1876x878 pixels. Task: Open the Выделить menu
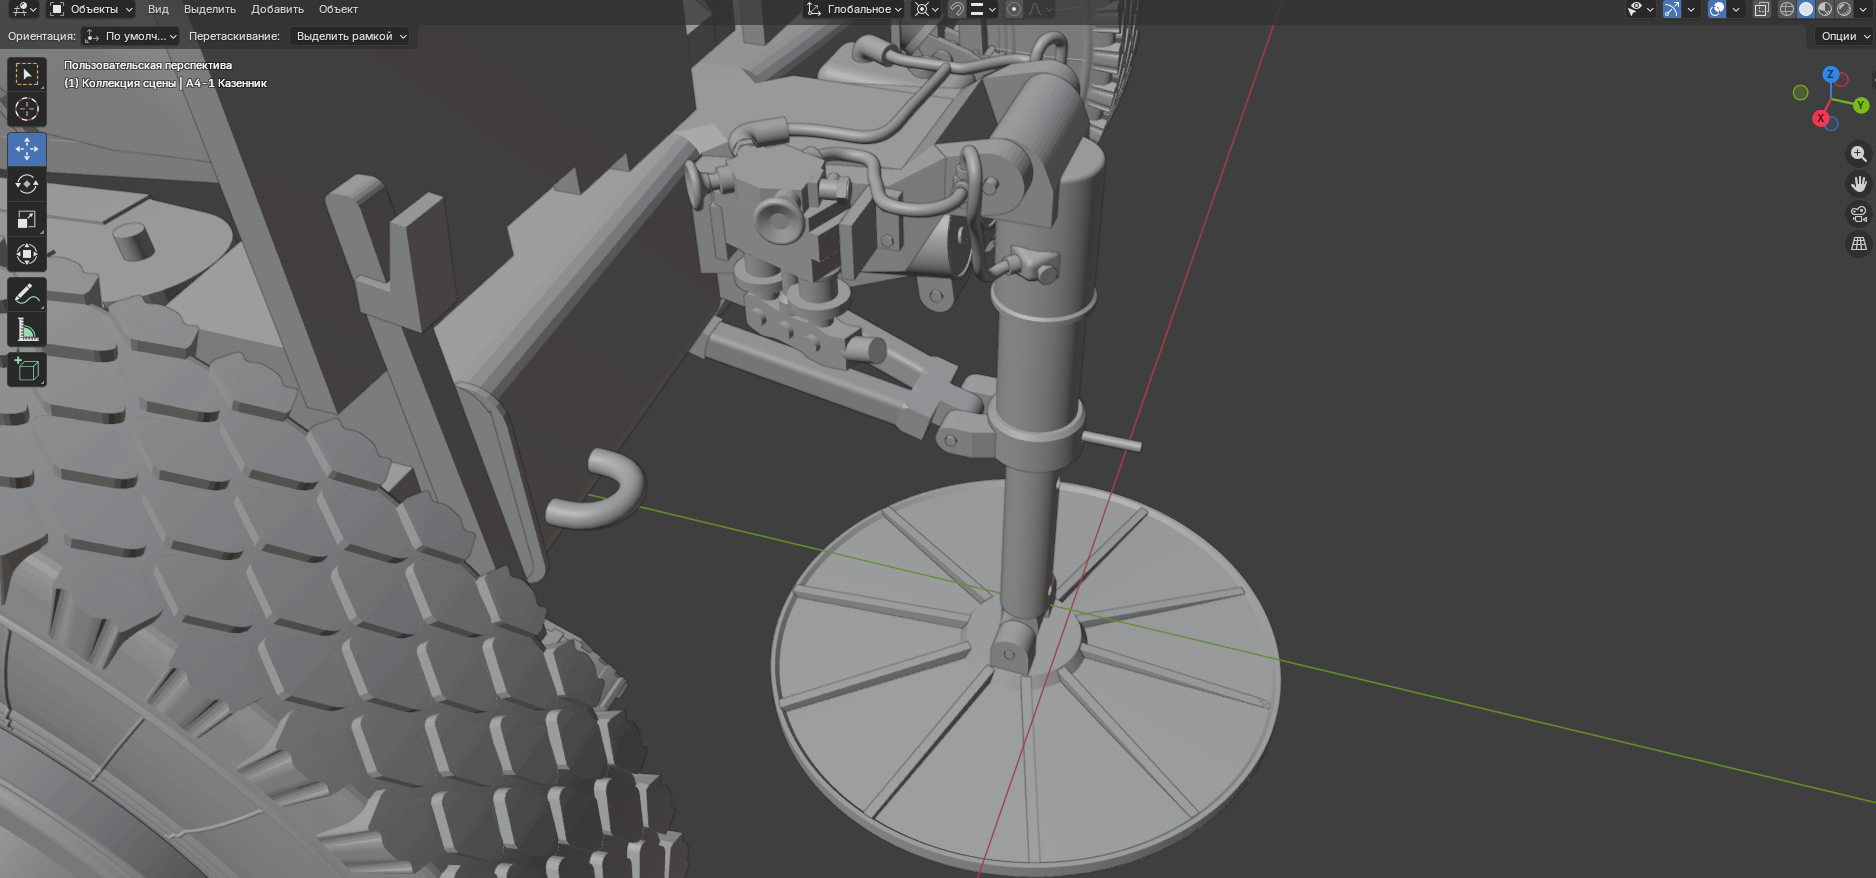(210, 9)
